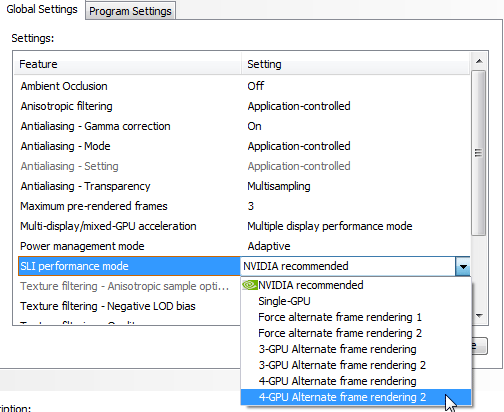This screenshot has width=504, height=412.
Task: Select Single-GPU option
Action: coord(356,301)
